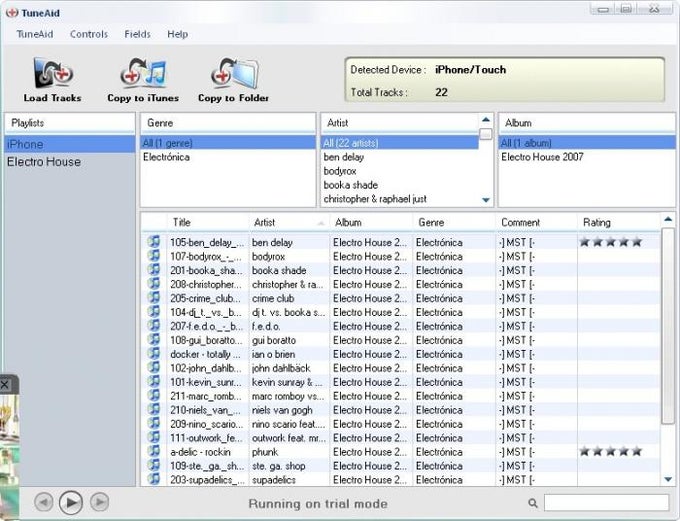This screenshot has height=521, width=680.
Task: Select Electro House 2007 album
Action: (587, 157)
